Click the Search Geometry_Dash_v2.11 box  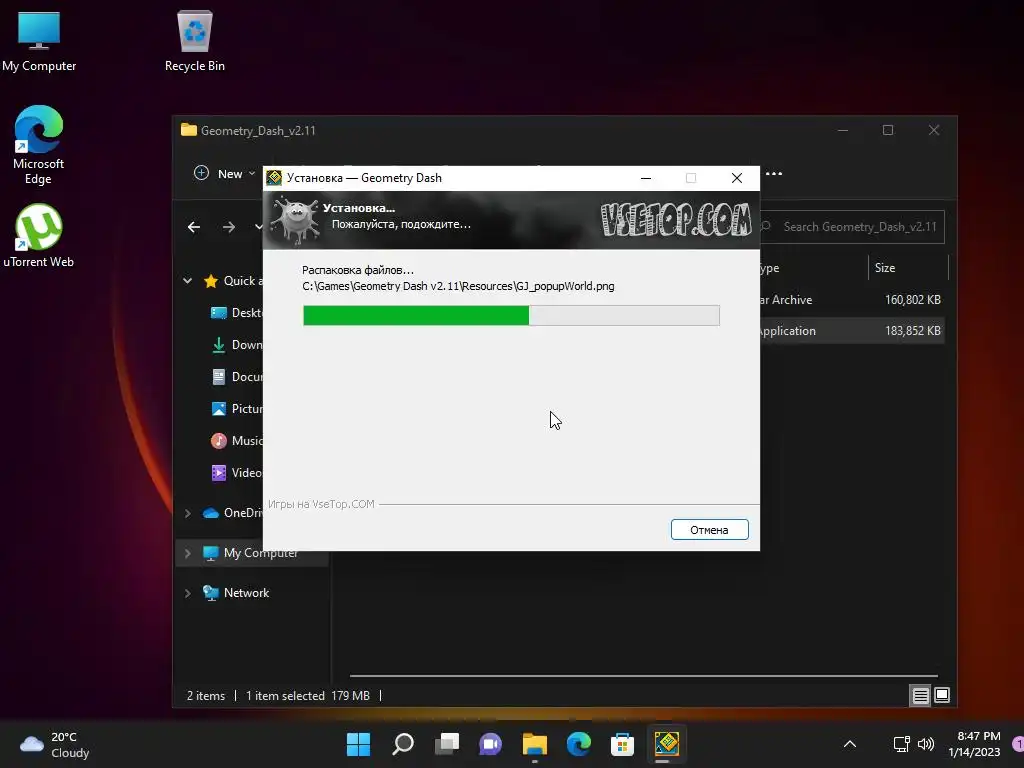pos(852,227)
